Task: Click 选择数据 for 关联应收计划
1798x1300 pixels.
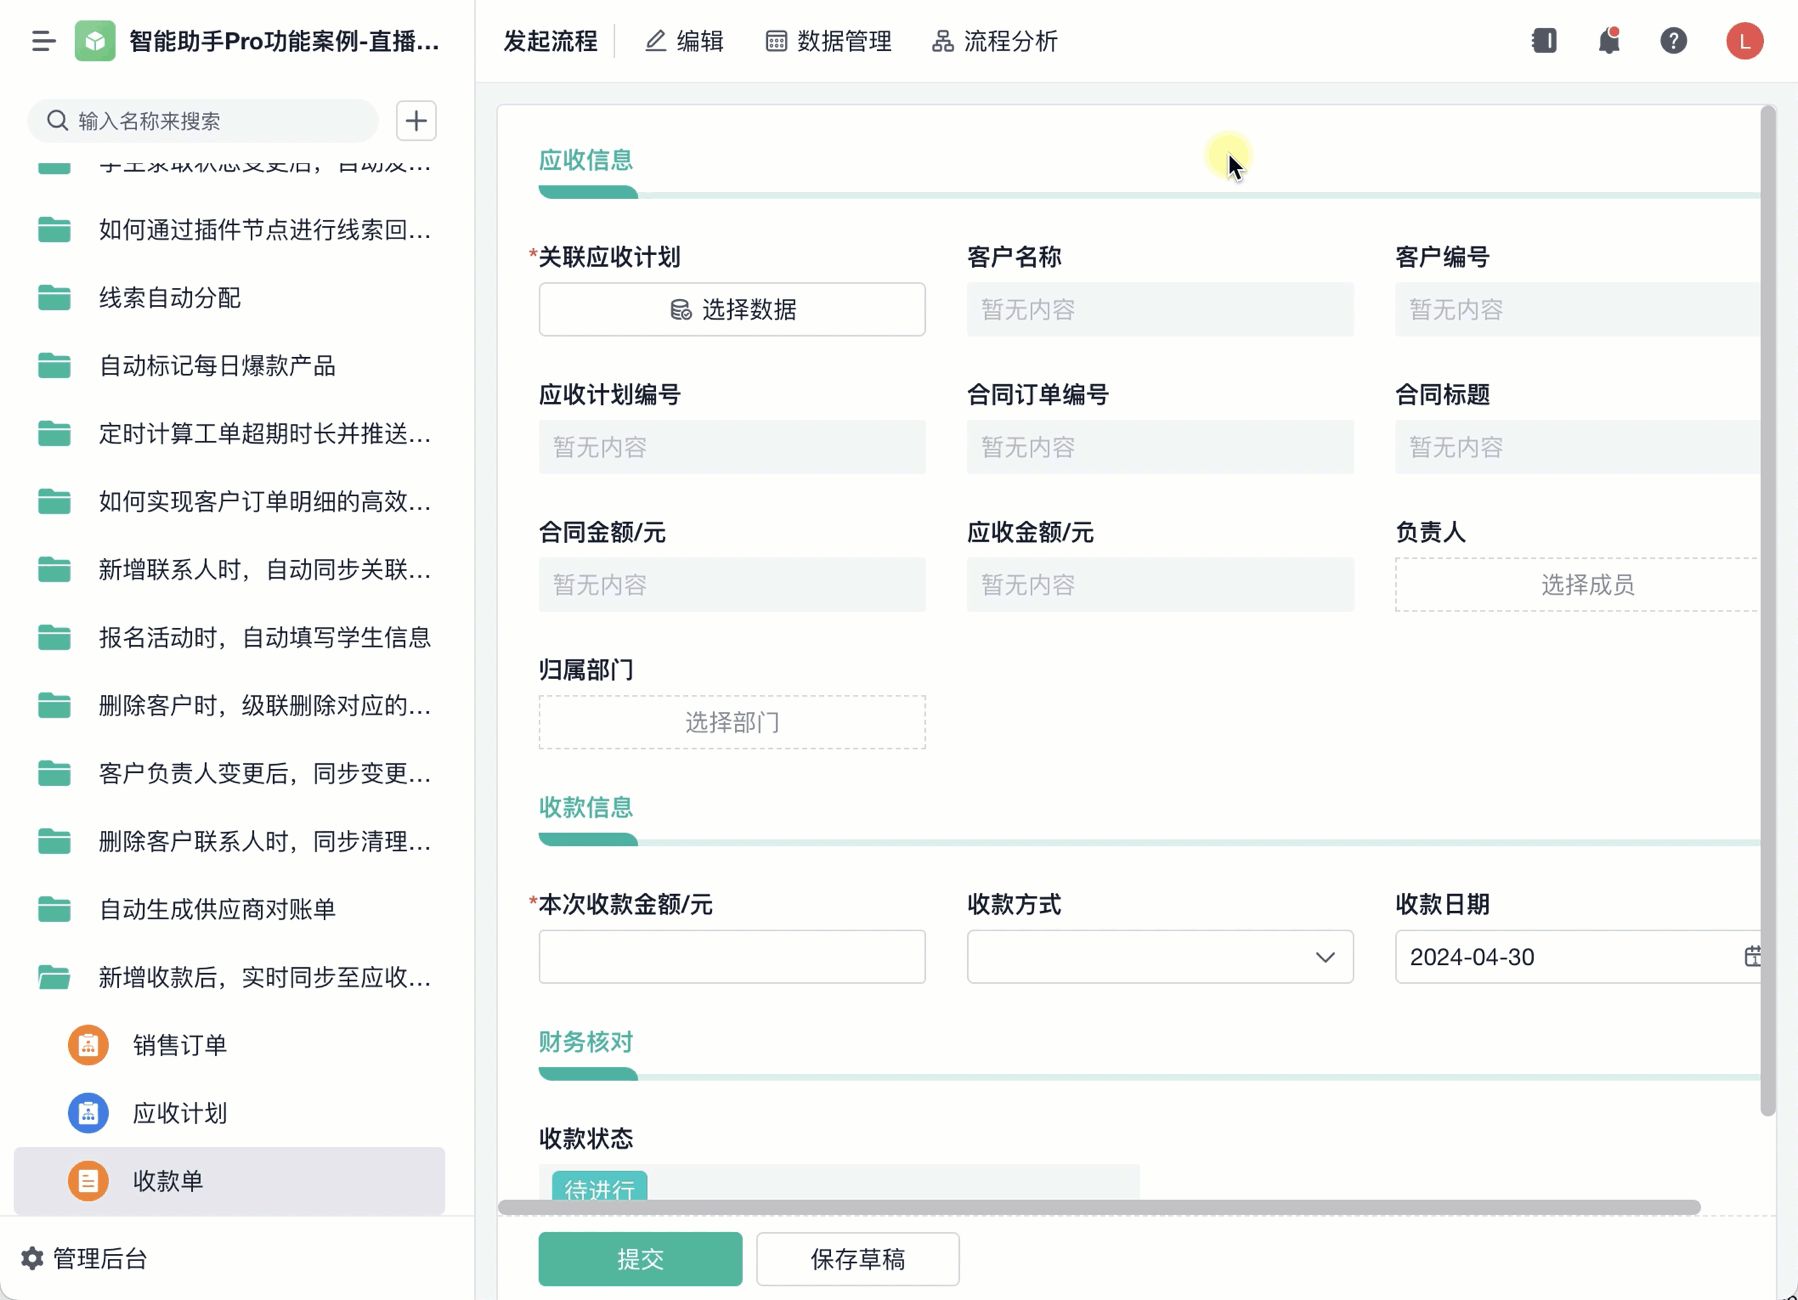Action: click(x=732, y=309)
